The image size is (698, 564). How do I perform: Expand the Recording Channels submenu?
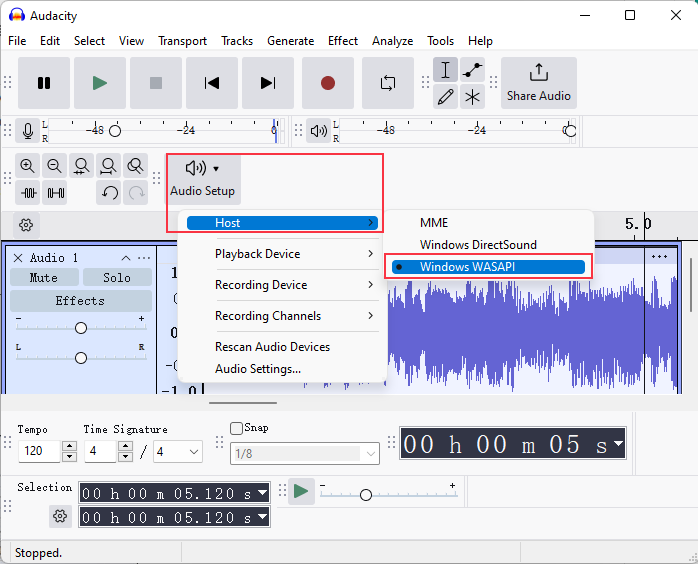point(282,316)
